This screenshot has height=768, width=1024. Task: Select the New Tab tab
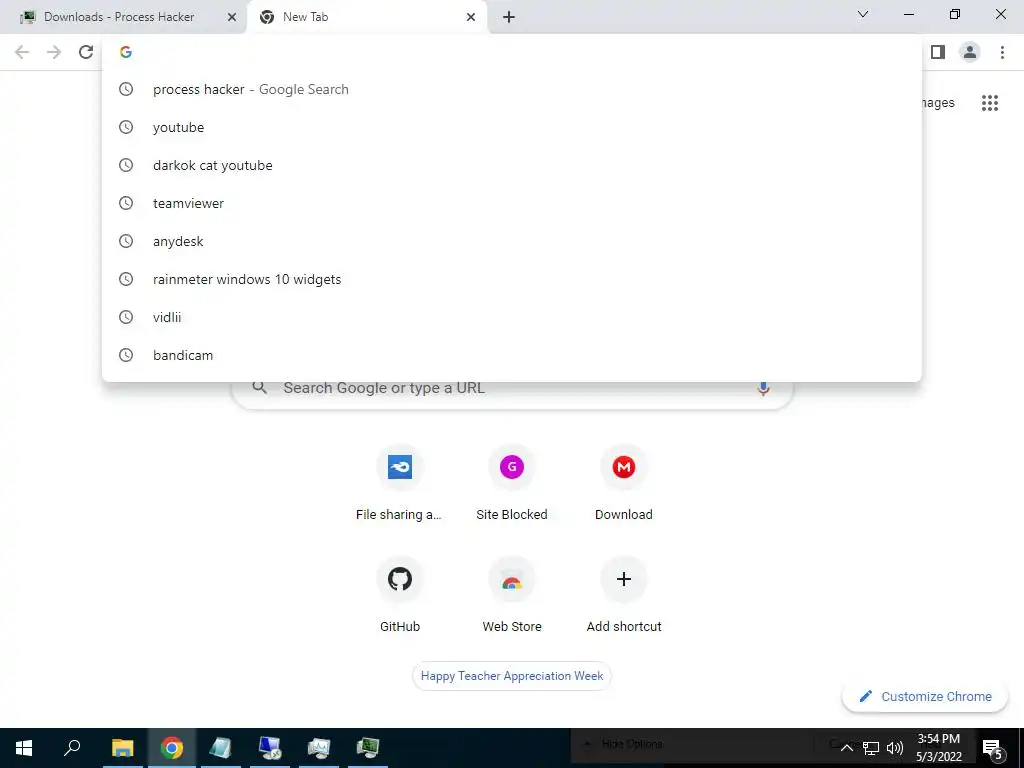pyautogui.click(x=366, y=18)
